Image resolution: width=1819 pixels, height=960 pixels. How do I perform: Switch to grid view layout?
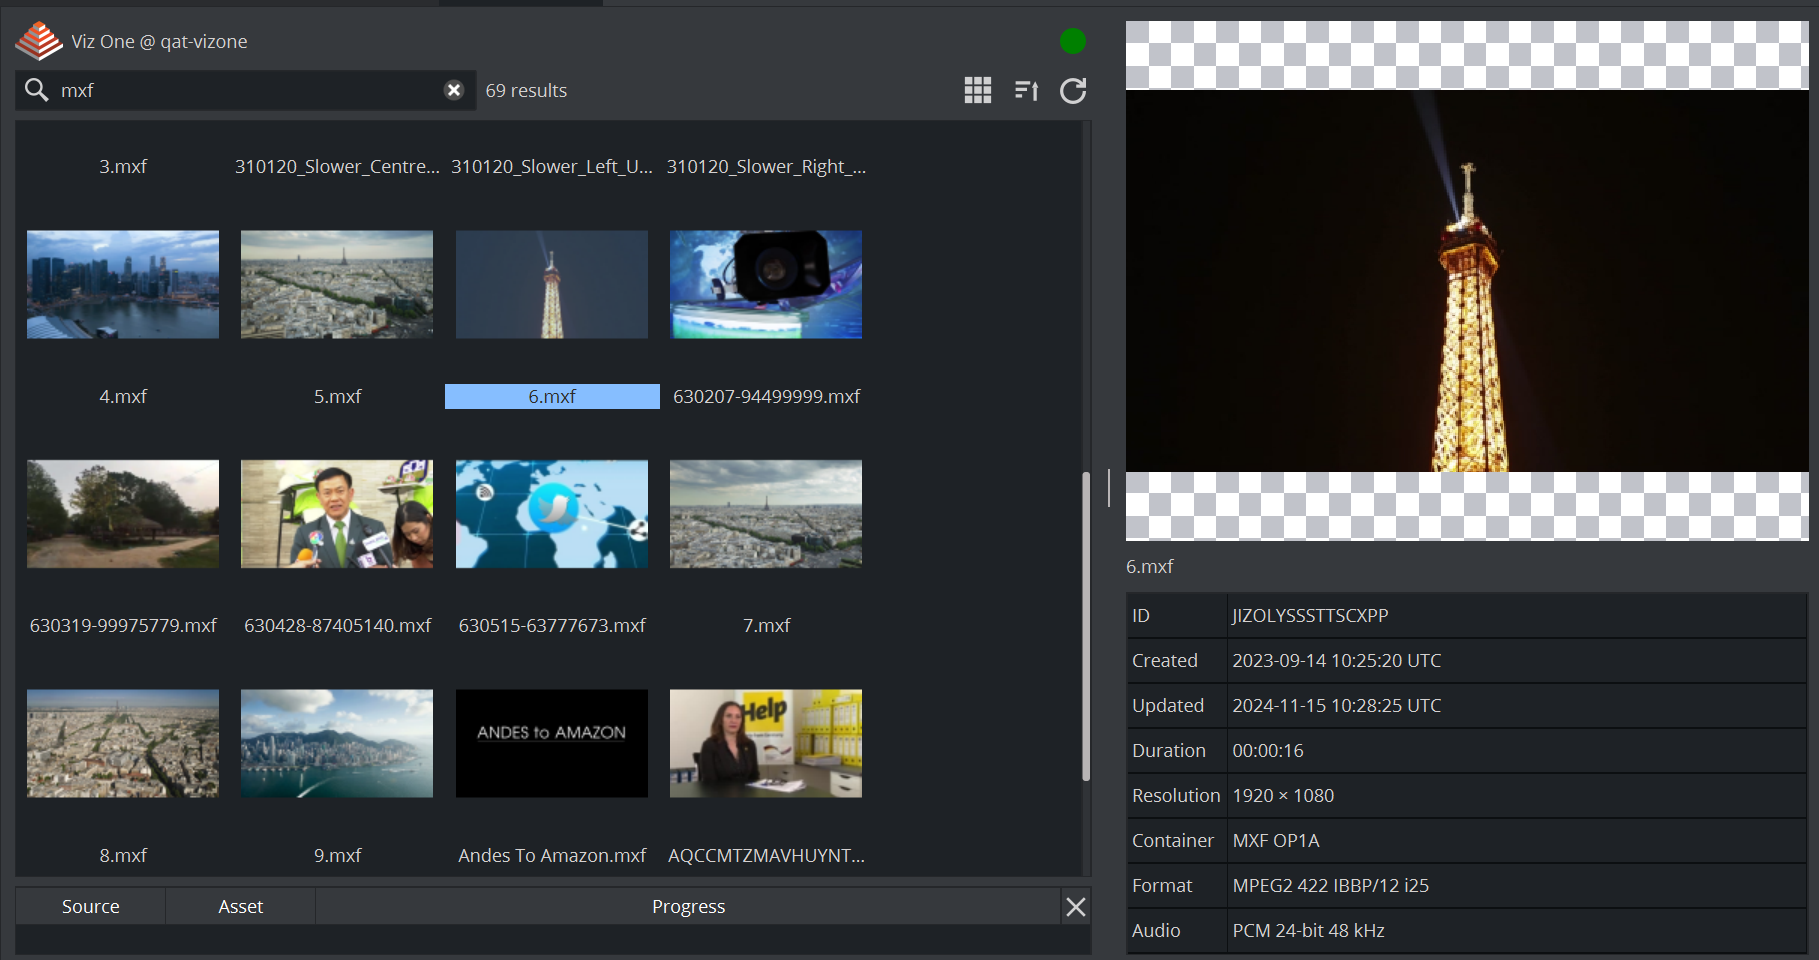(977, 91)
